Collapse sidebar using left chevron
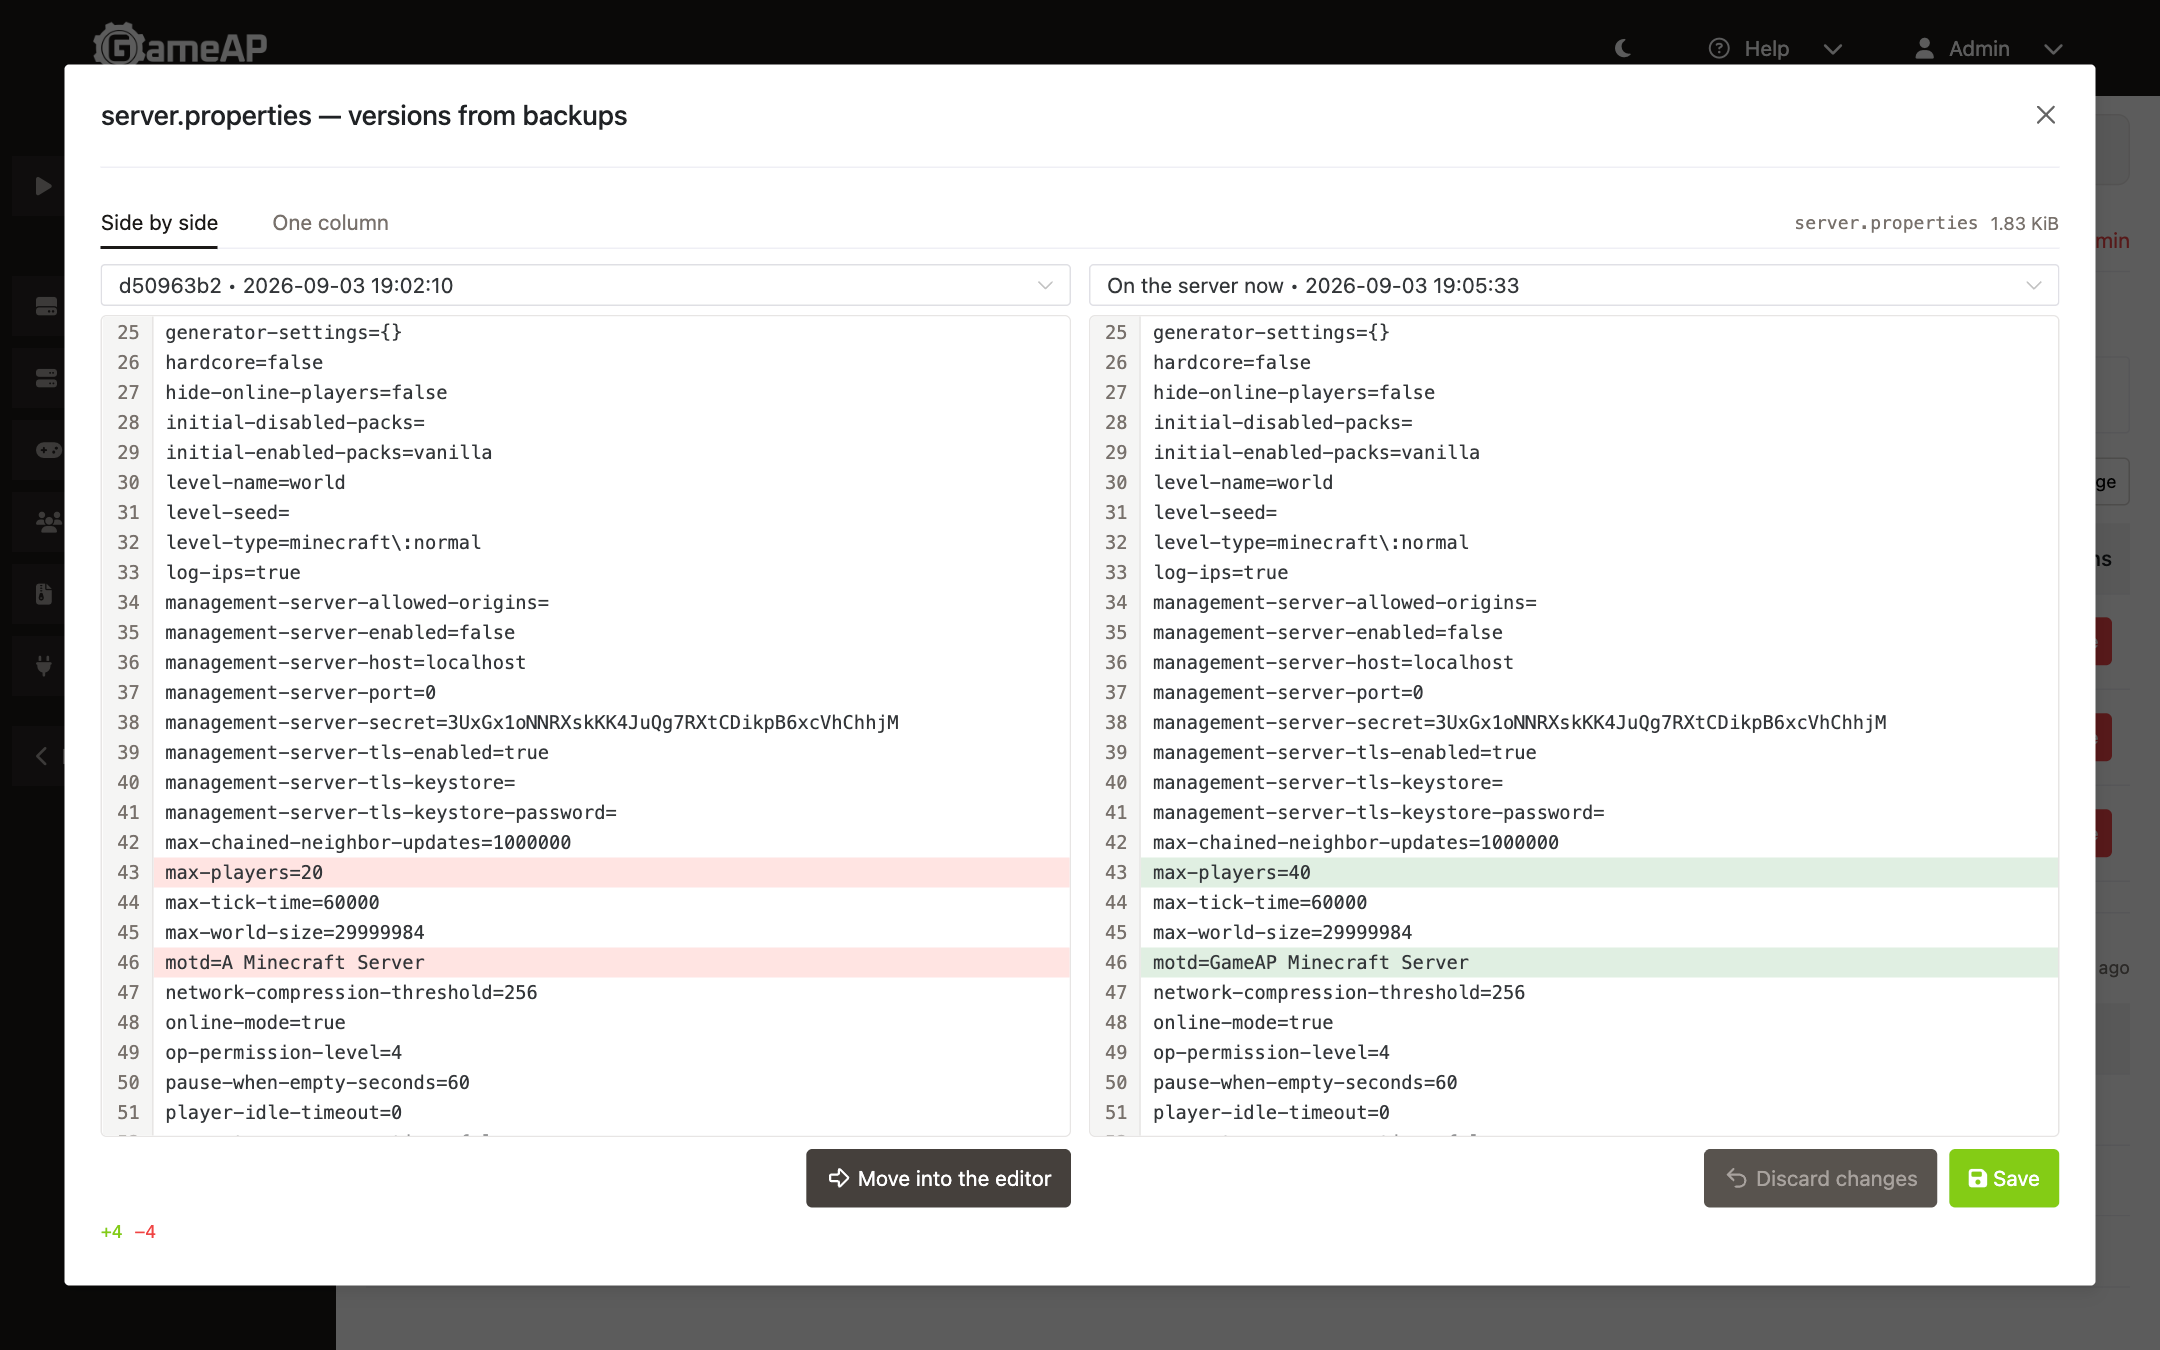This screenshot has height=1350, width=2160. [x=41, y=756]
